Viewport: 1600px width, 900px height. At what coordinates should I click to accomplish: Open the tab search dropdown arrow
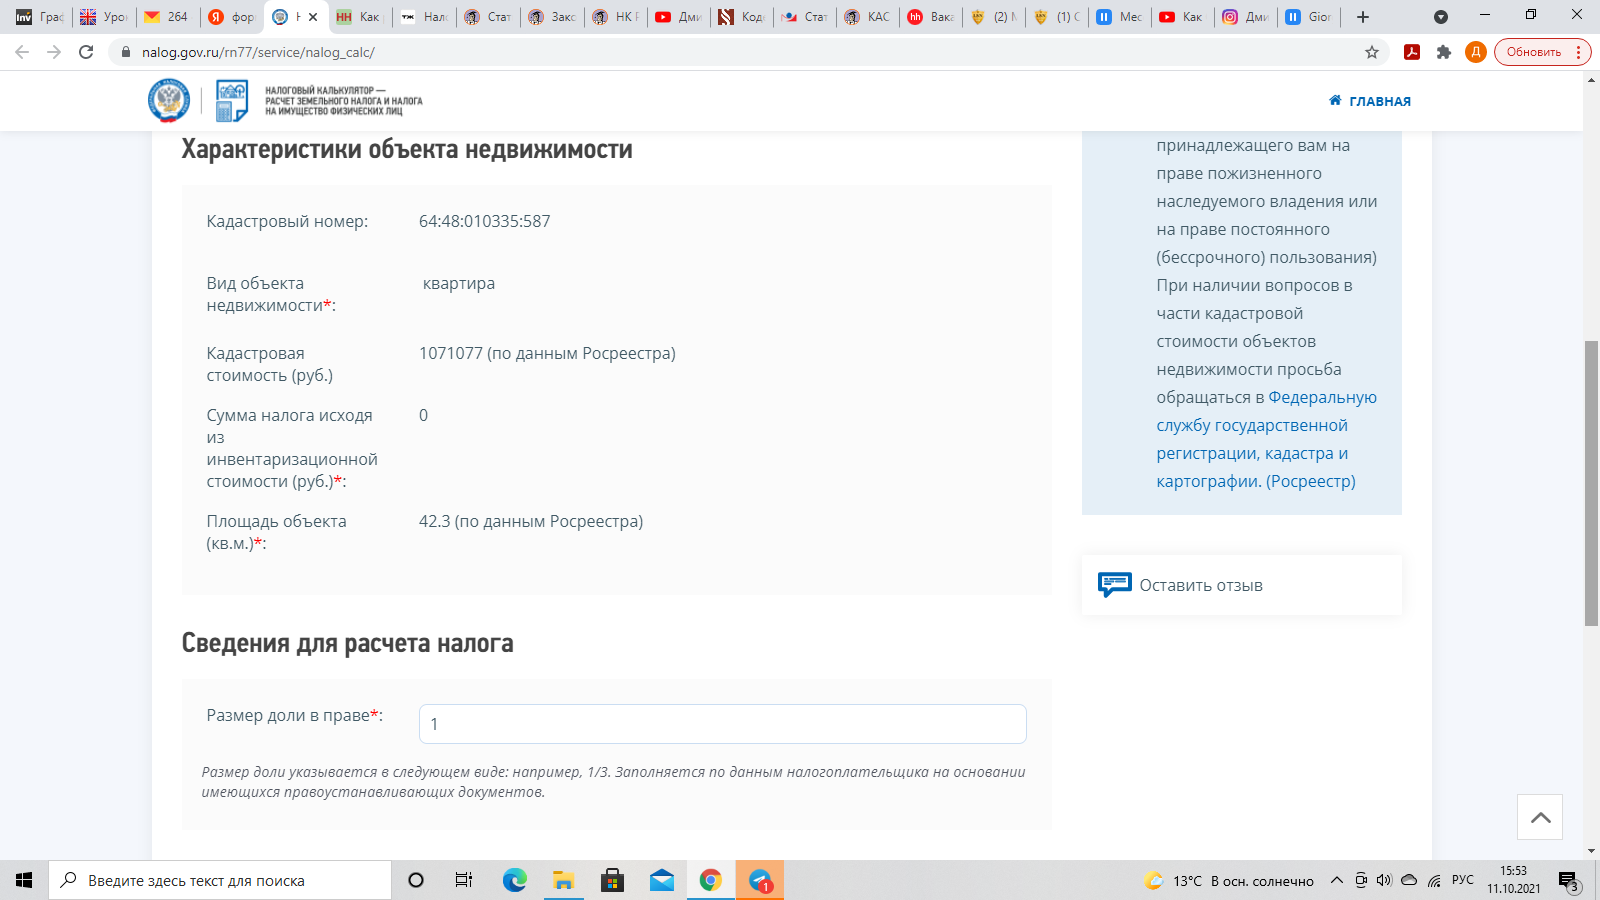(x=1440, y=17)
